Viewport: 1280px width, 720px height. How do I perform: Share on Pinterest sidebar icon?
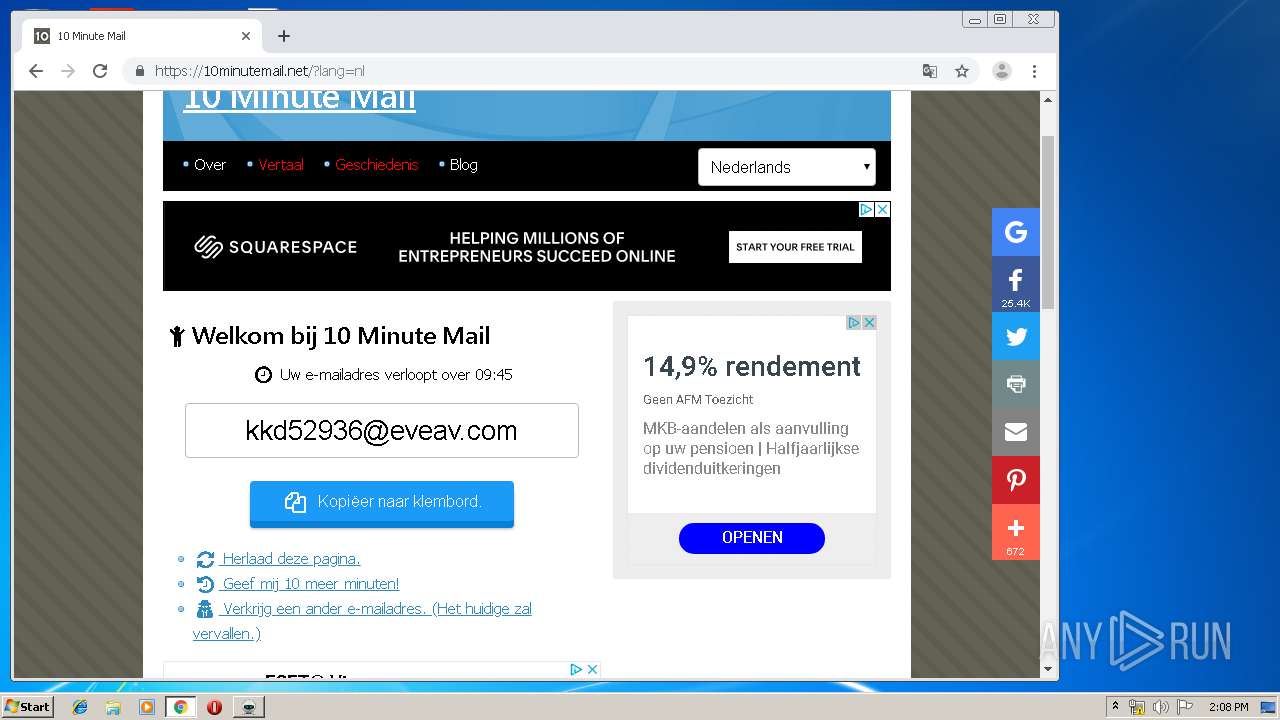1016,480
